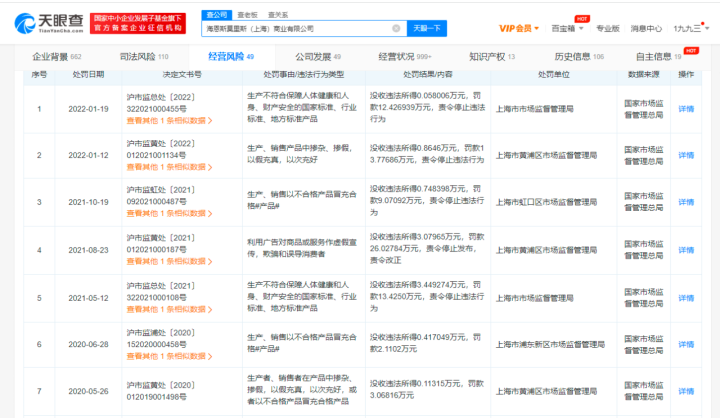The height and width of the screenshot is (418, 720).
Task: Switch to the 经营状况 tab
Action: [x=405, y=56]
